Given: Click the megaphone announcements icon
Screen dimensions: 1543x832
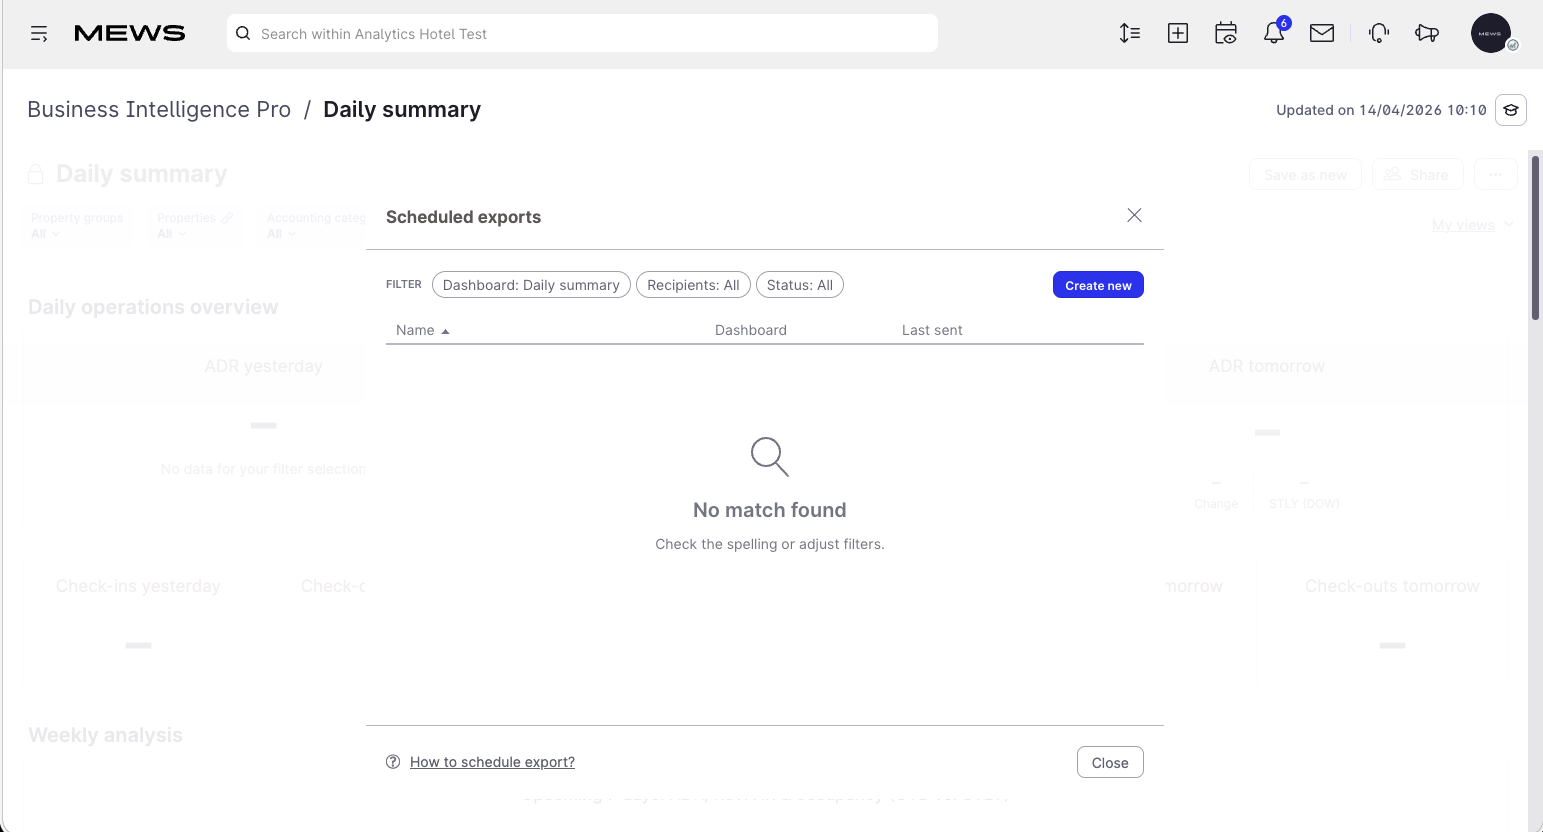Looking at the screenshot, I should coord(1427,33).
